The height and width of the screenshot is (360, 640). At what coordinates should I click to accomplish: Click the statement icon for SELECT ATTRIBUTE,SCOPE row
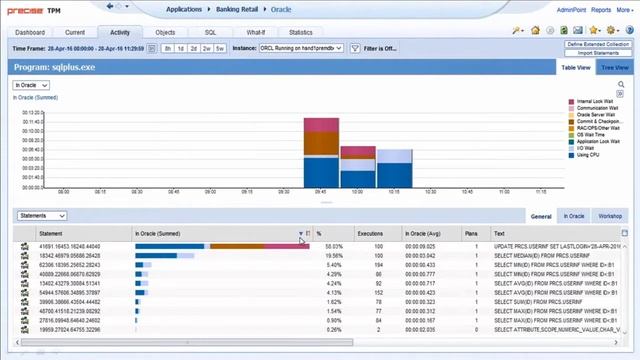(x=25, y=330)
